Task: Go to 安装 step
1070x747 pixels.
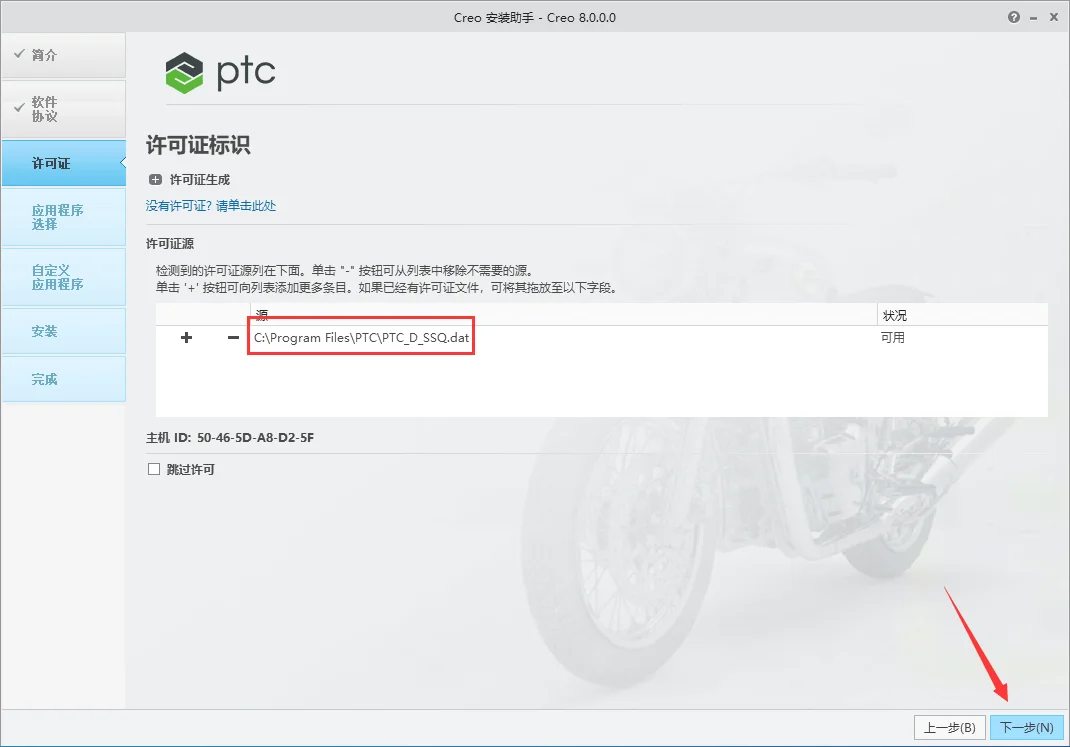Action: (63, 331)
